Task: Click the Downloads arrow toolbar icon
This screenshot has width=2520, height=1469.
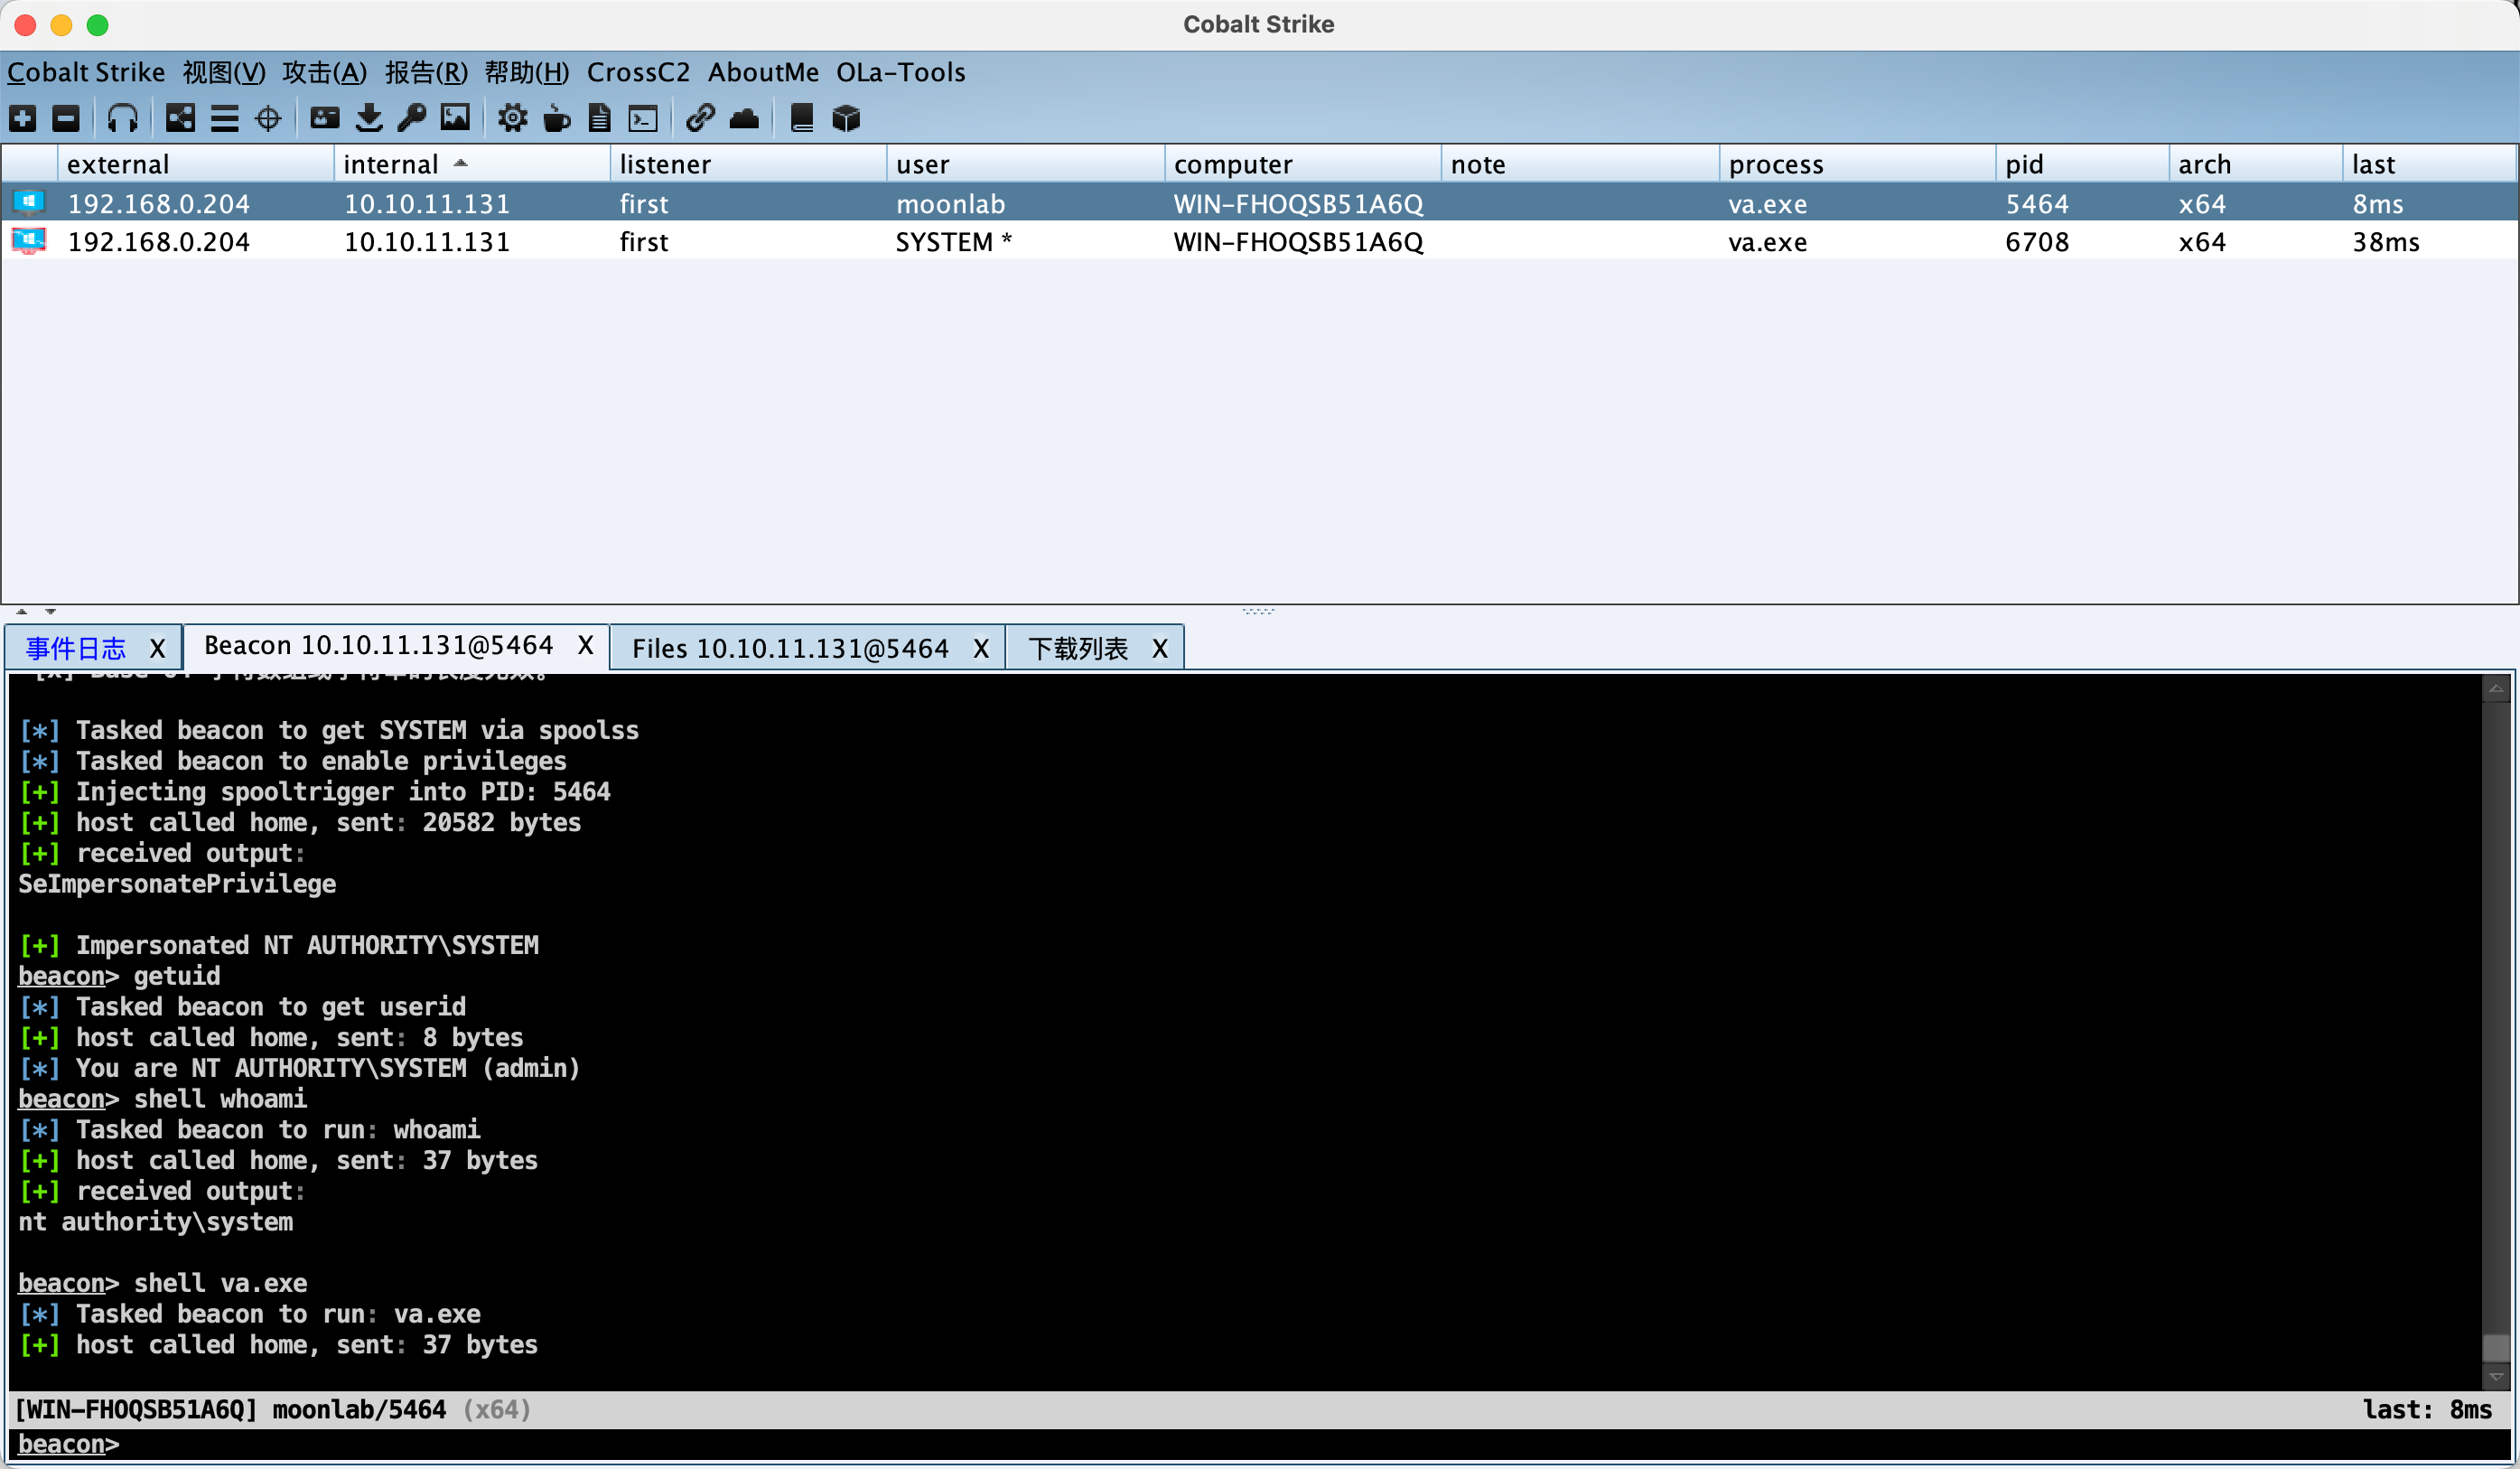Action: tap(369, 118)
